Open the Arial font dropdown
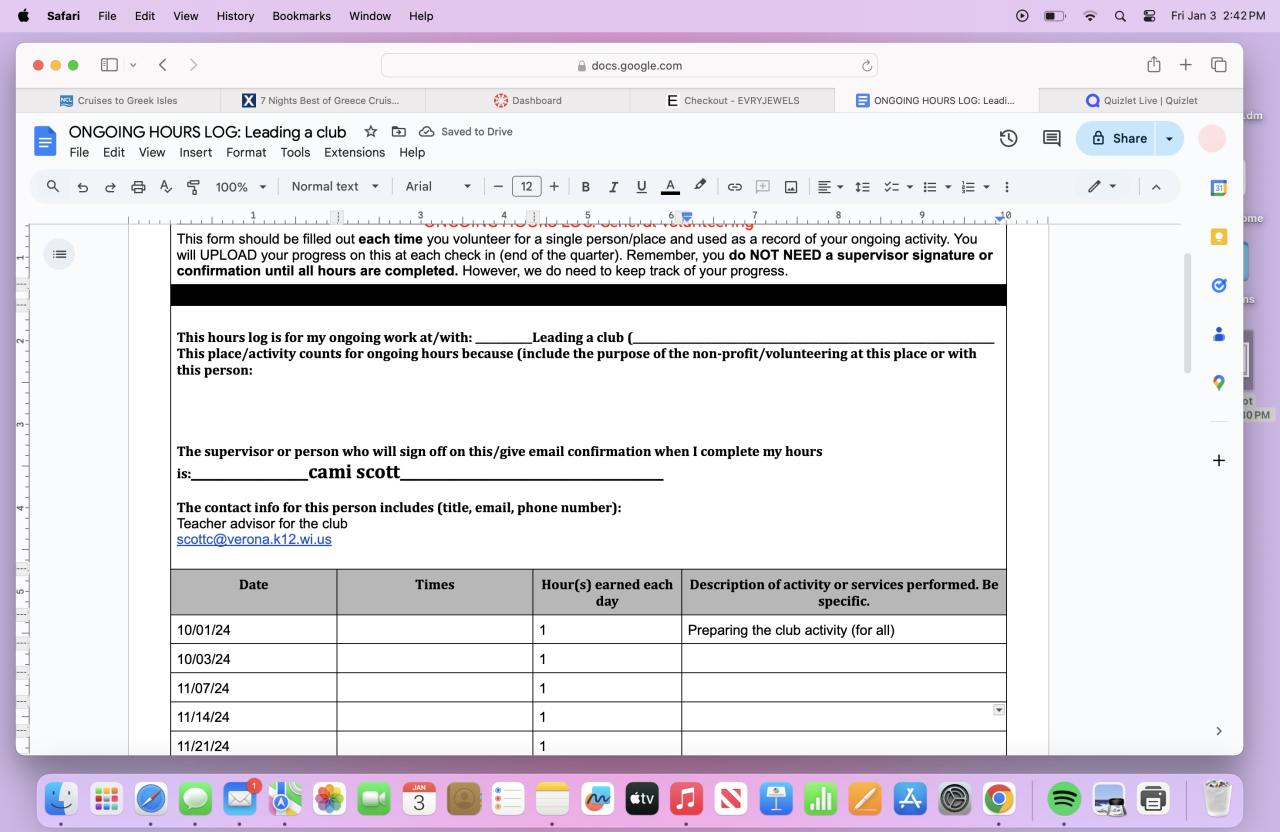Viewport: 1280px width, 832px height. 438,187
